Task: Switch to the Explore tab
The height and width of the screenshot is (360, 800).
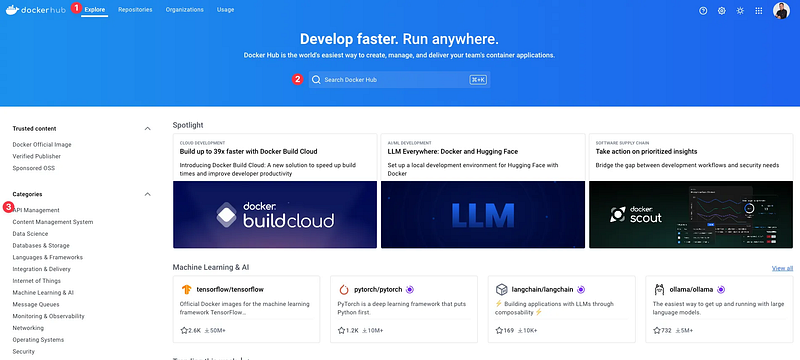Action: pos(95,10)
